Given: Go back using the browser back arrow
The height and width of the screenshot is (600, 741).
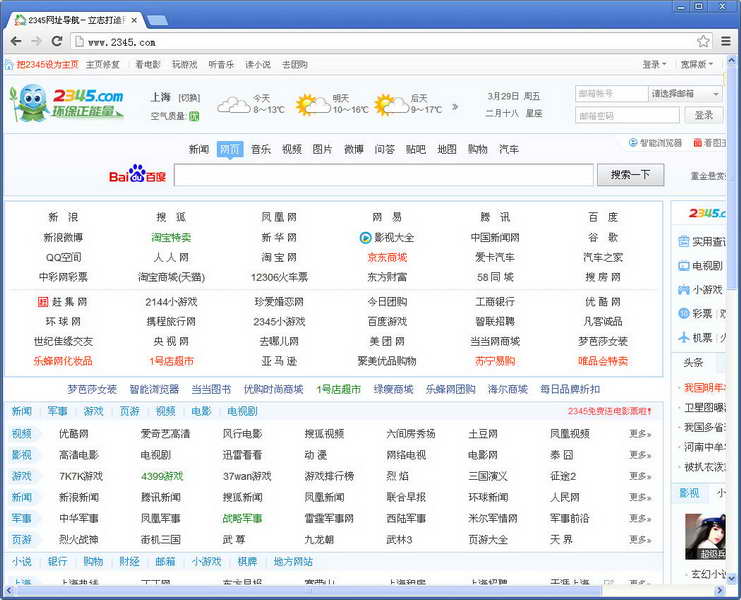Looking at the screenshot, I should (16, 42).
